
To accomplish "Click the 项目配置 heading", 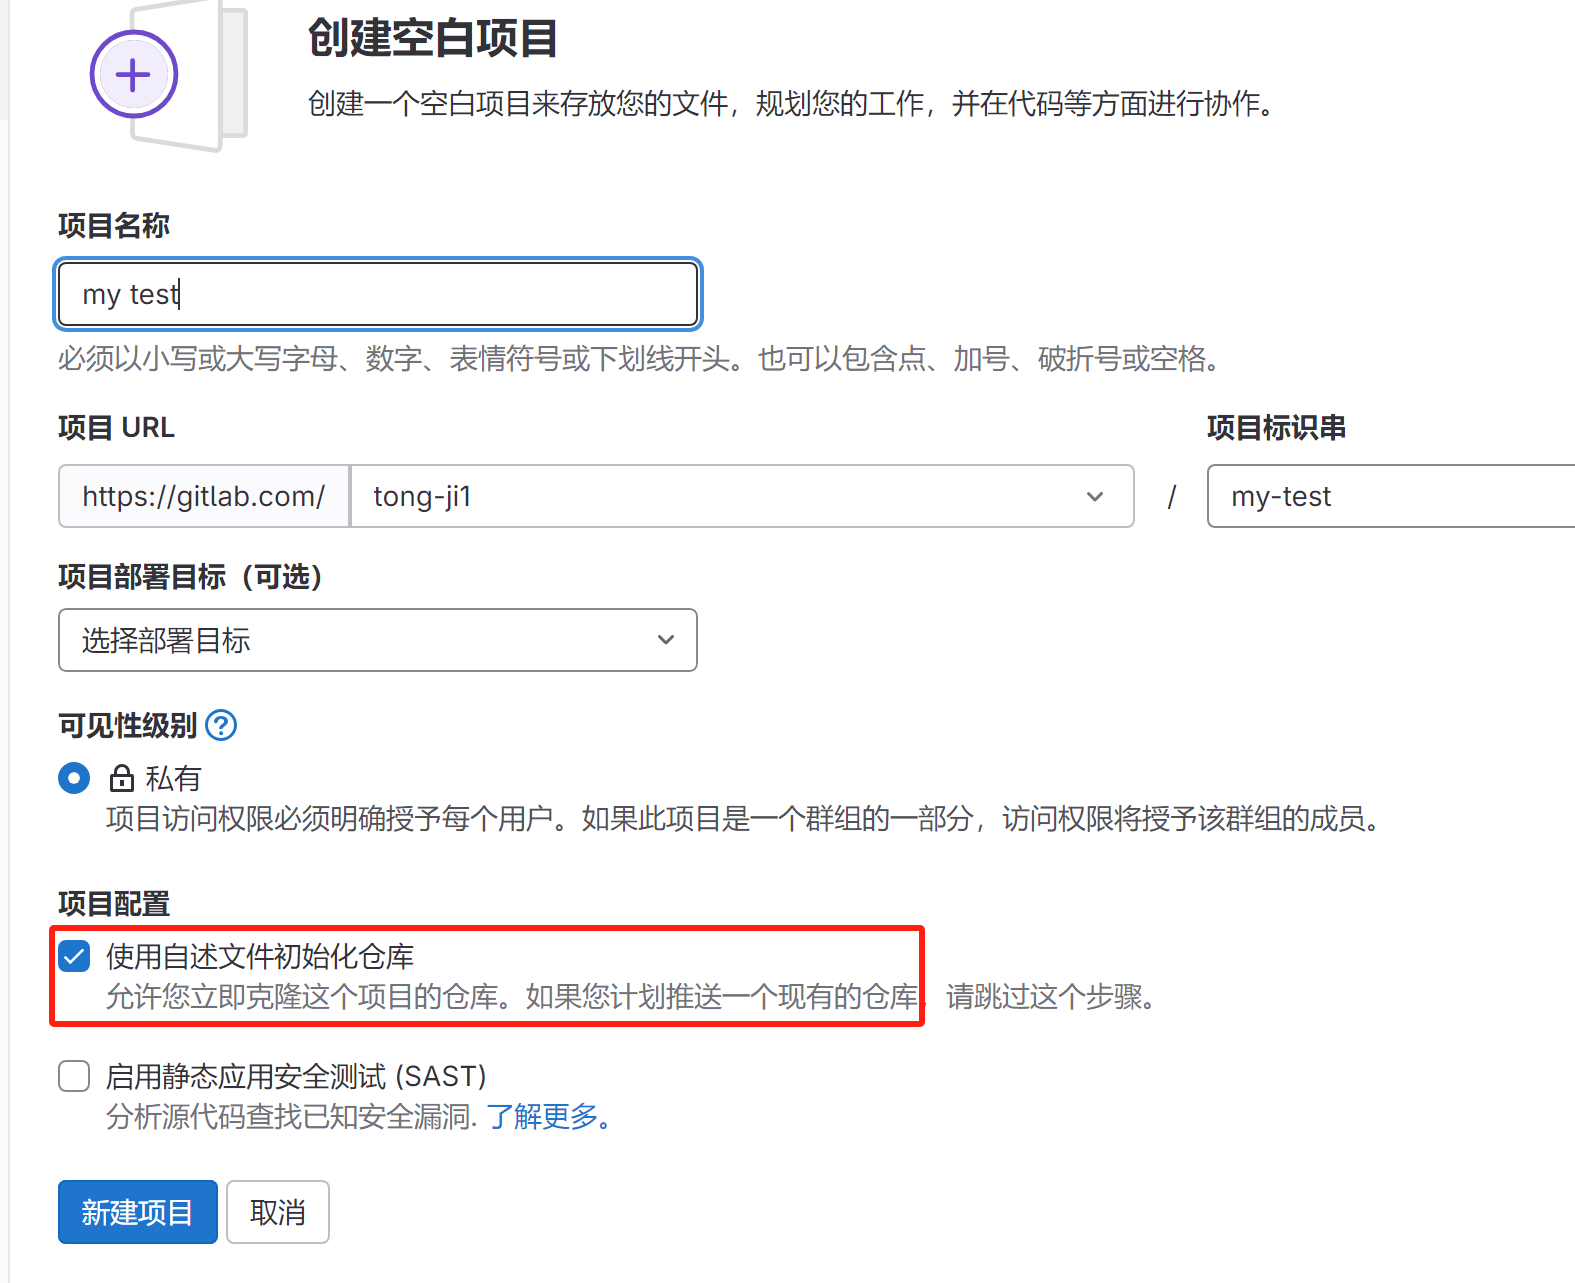I will point(114,904).
